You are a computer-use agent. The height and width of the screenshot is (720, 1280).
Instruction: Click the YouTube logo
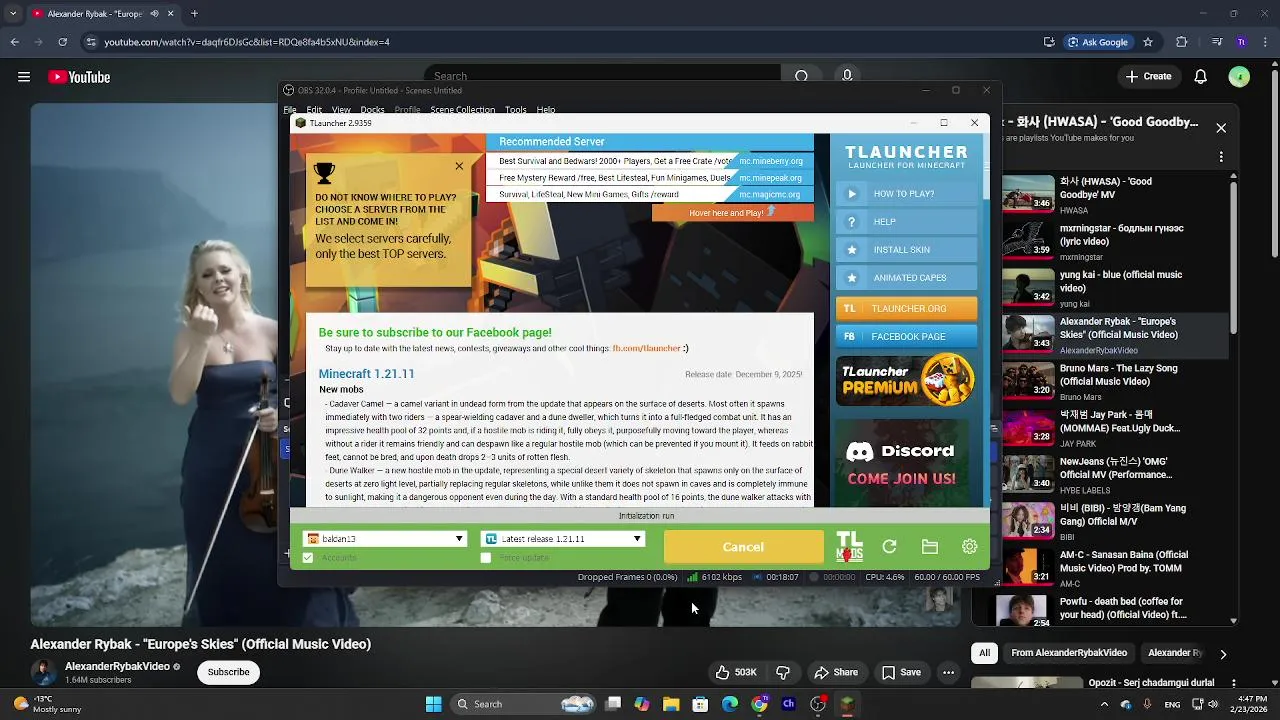pos(79,77)
